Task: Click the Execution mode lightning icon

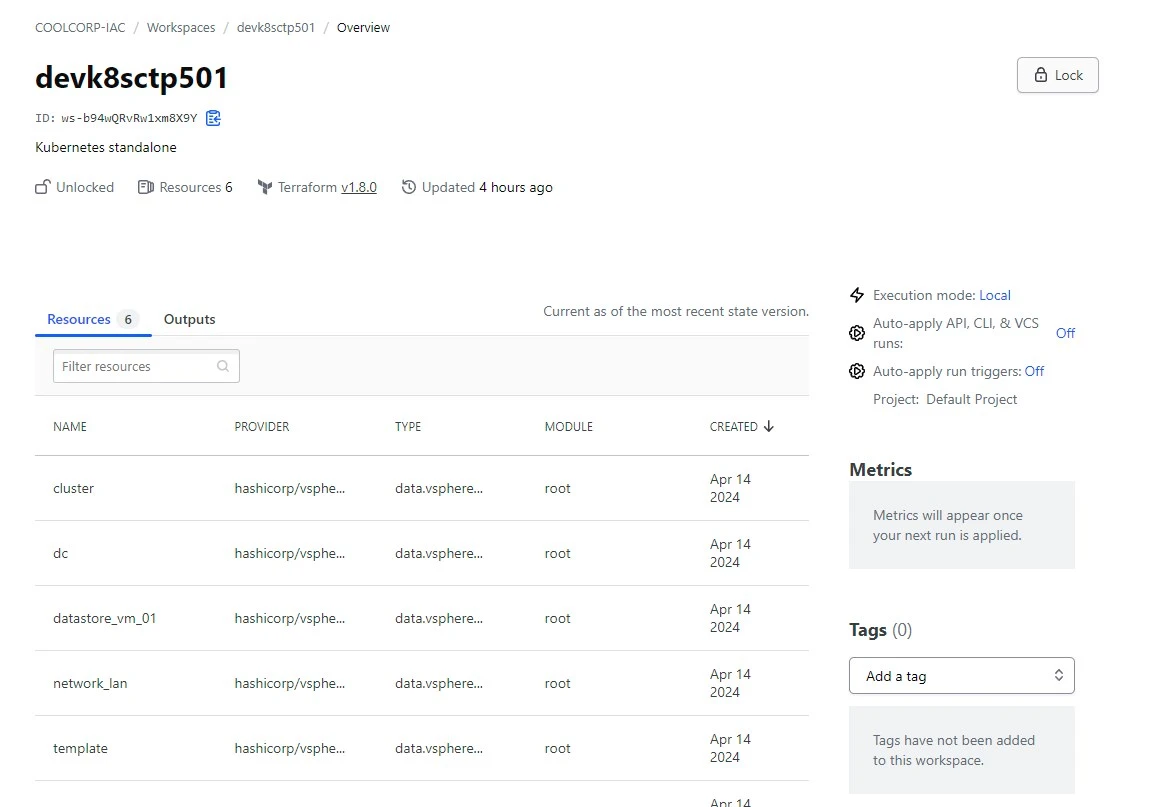Action: pyautogui.click(x=857, y=295)
